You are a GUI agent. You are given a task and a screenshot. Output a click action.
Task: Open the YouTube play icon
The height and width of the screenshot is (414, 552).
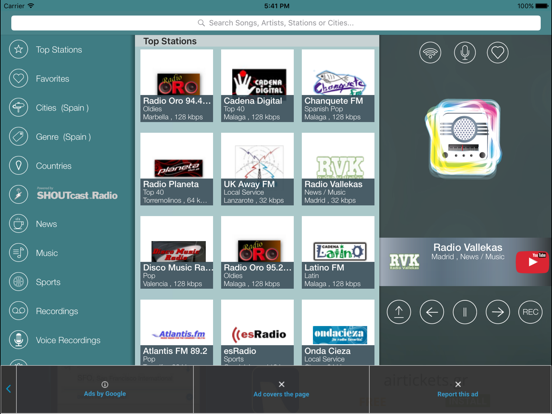pyautogui.click(x=532, y=262)
